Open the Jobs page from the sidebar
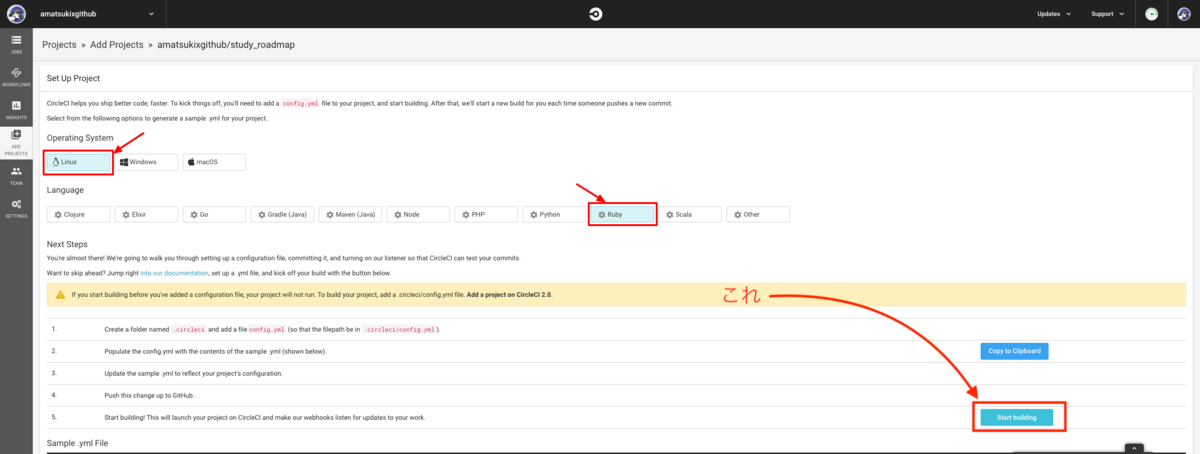 [16, 43]
